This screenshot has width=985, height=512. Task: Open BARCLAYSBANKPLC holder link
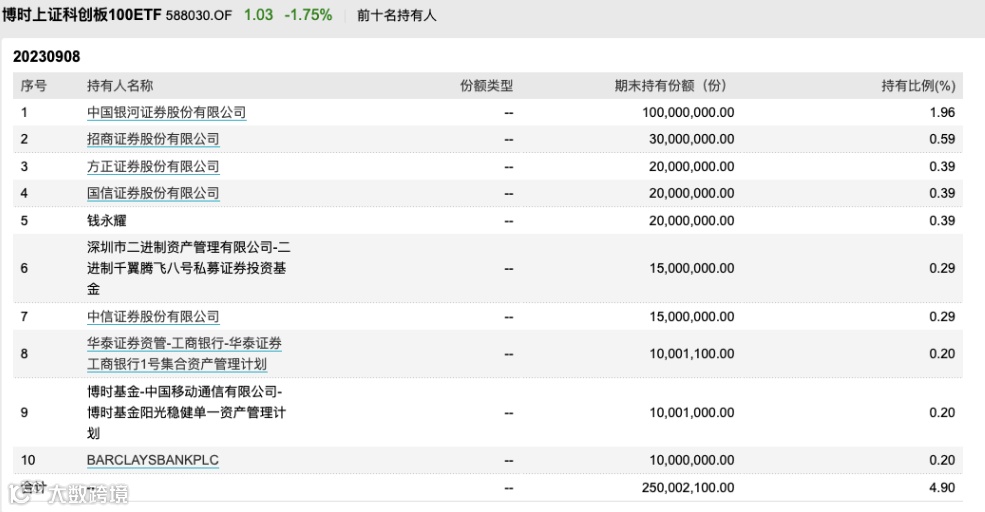(x=153, y=460)
